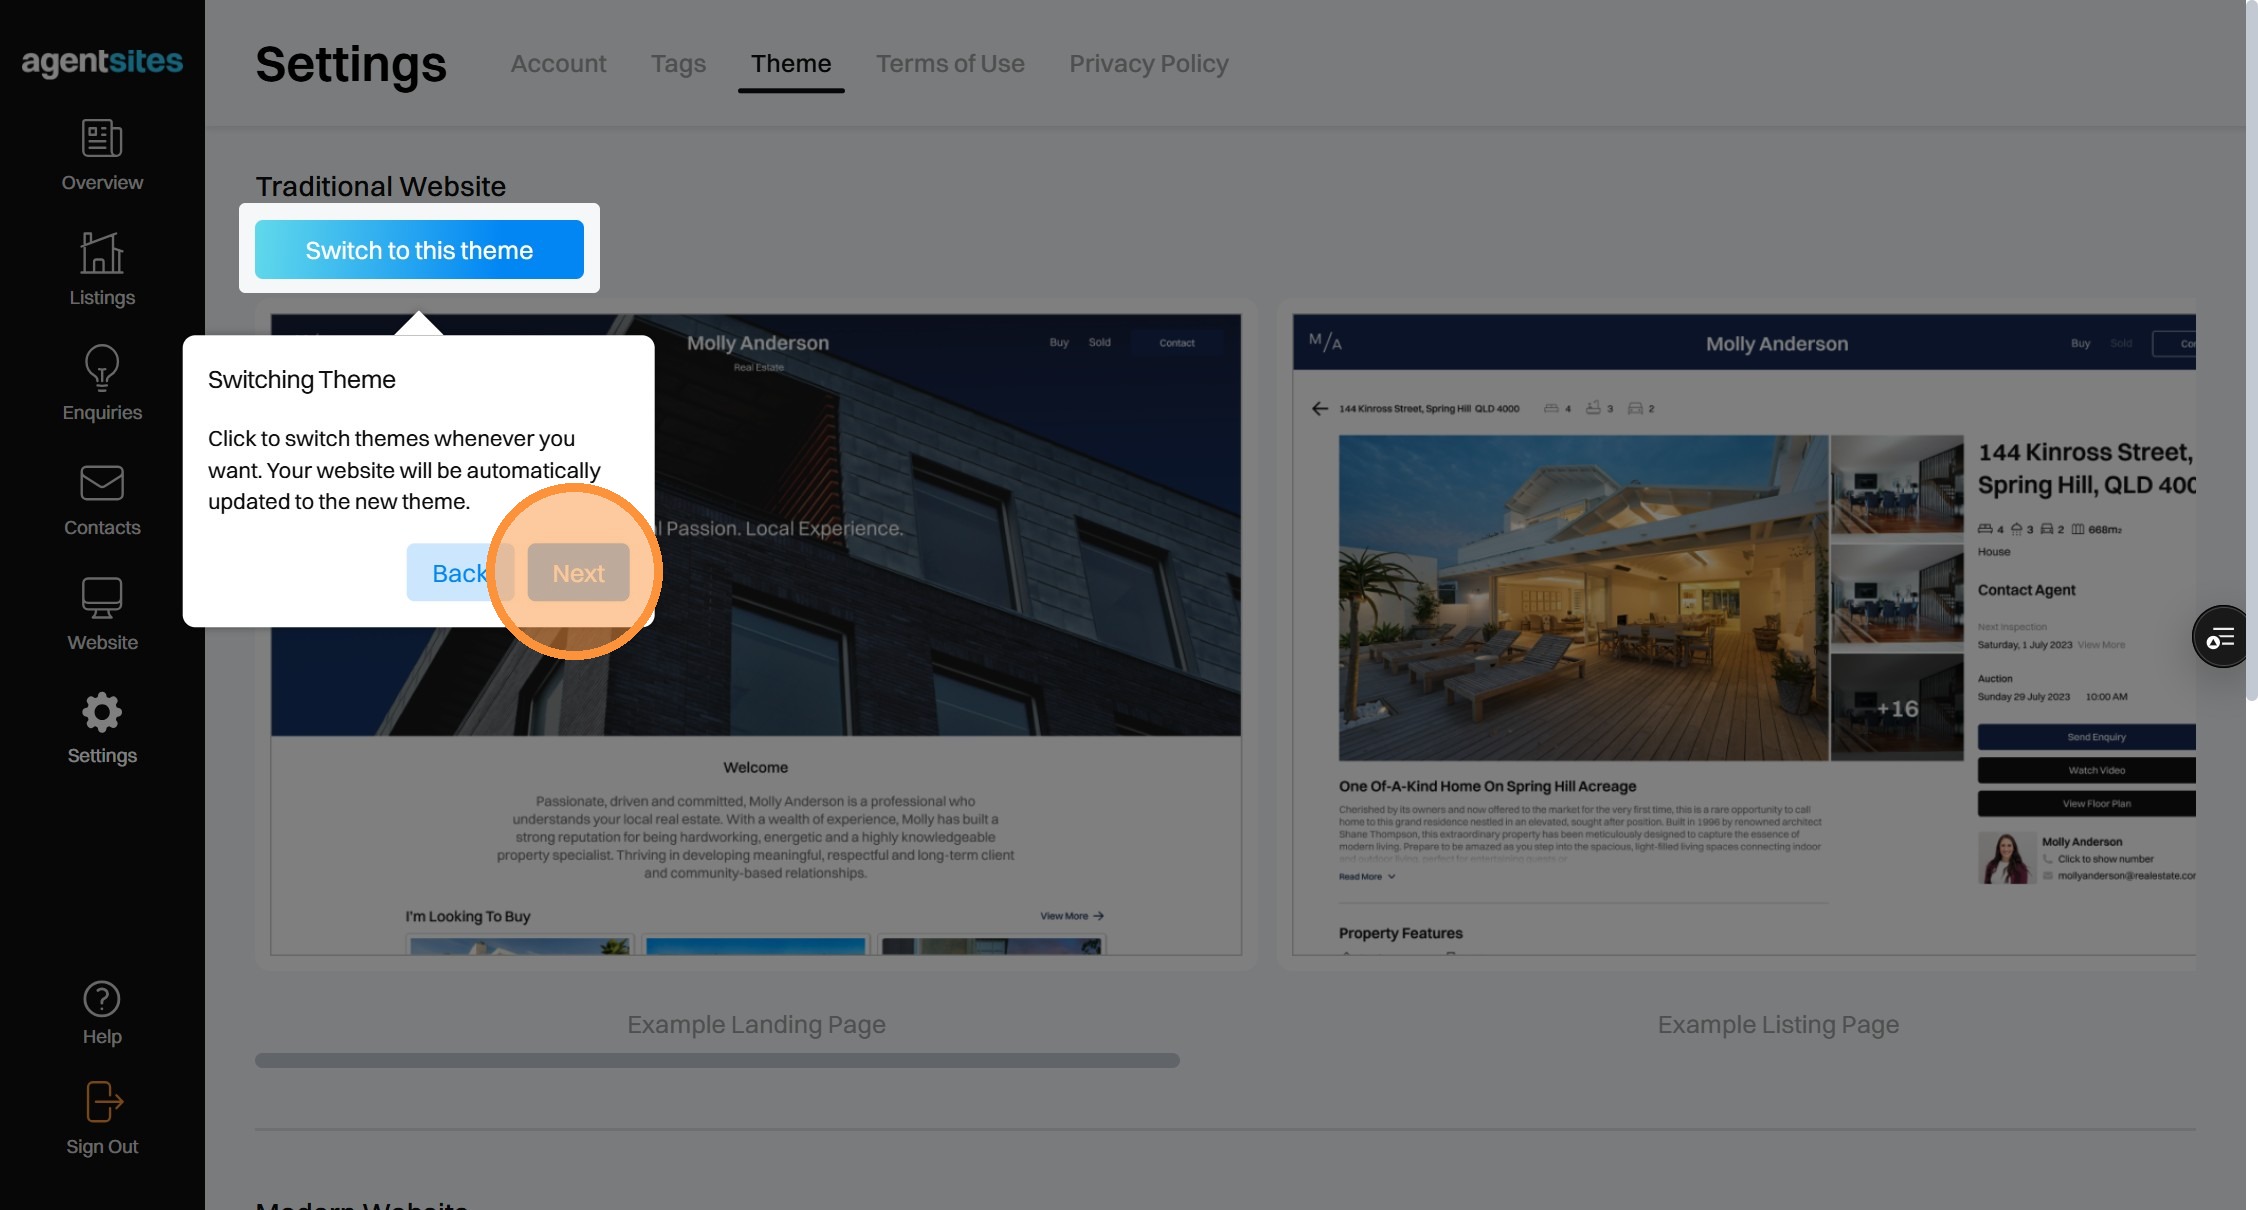The height and width of the screenshot is (1210, 2258).
Task: Open floating checklist widget icon
Action: (x=2220, y=637)
